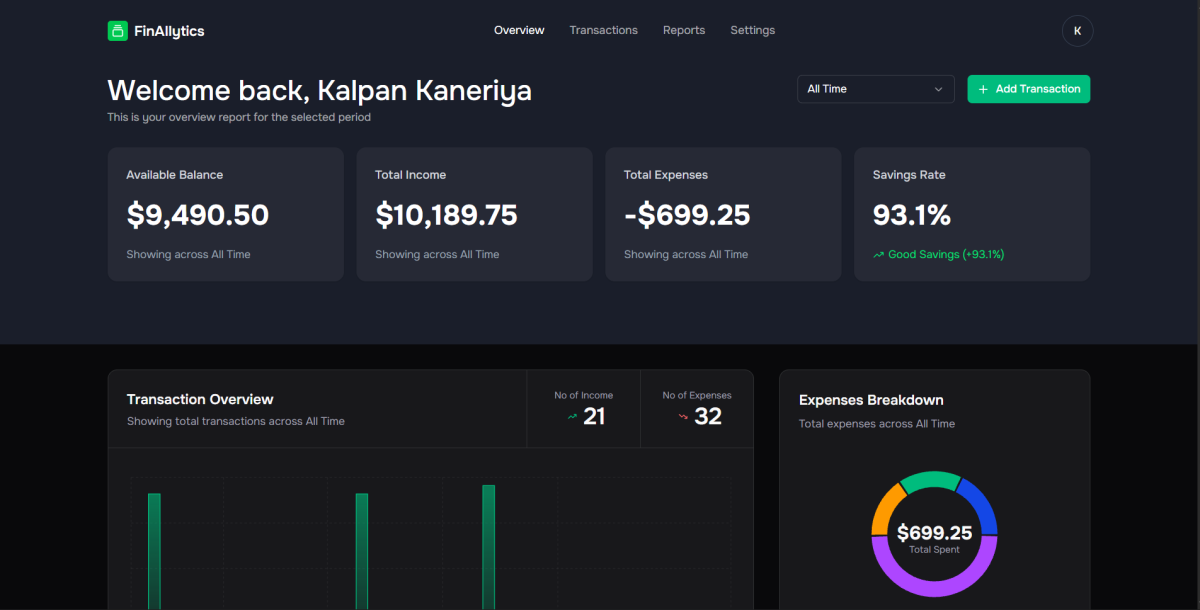This screenshot has width=1200, height=610.
Task: Click the FinAllytics brand name
Action: point(169,31)
